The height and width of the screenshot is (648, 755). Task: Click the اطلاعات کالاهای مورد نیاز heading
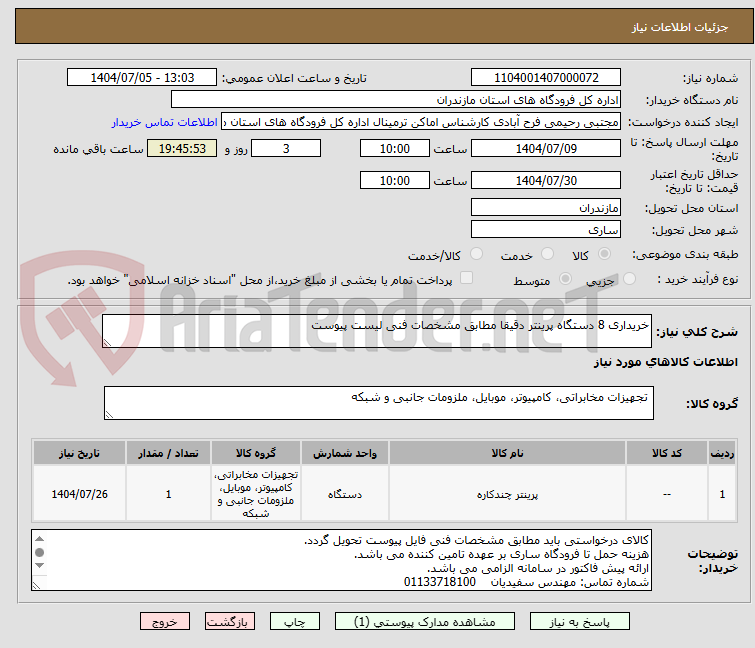pos(665,362)
